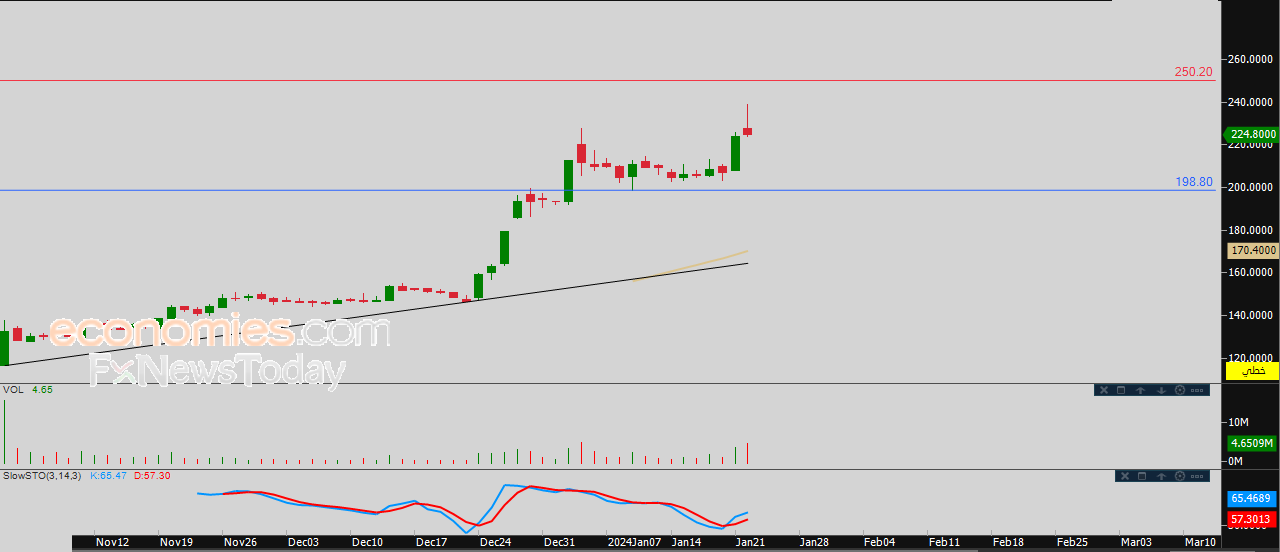
Task: Open more options for VOL panel
Action: point(1197,390)
